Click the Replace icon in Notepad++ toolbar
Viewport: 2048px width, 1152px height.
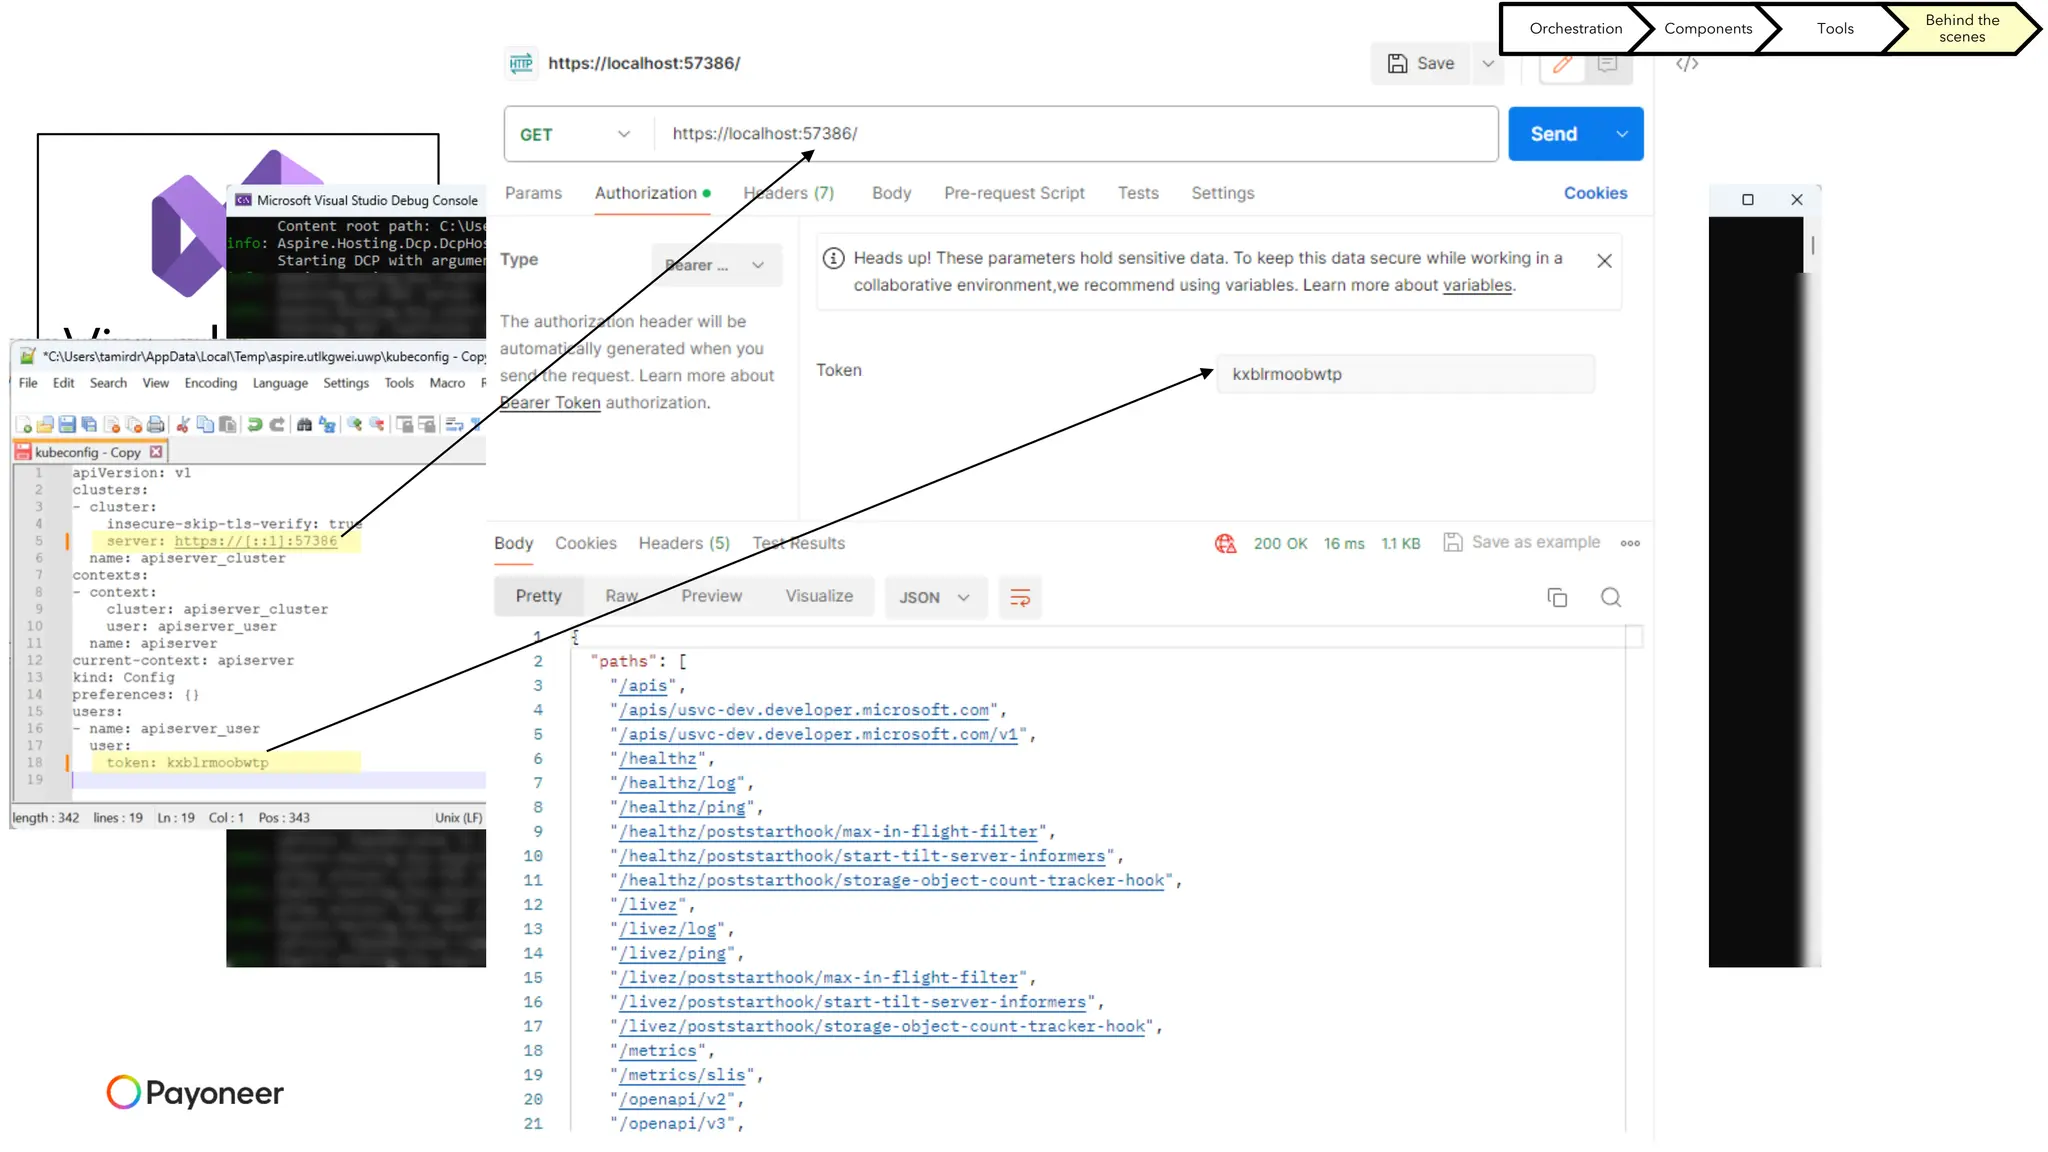point(327,425)
